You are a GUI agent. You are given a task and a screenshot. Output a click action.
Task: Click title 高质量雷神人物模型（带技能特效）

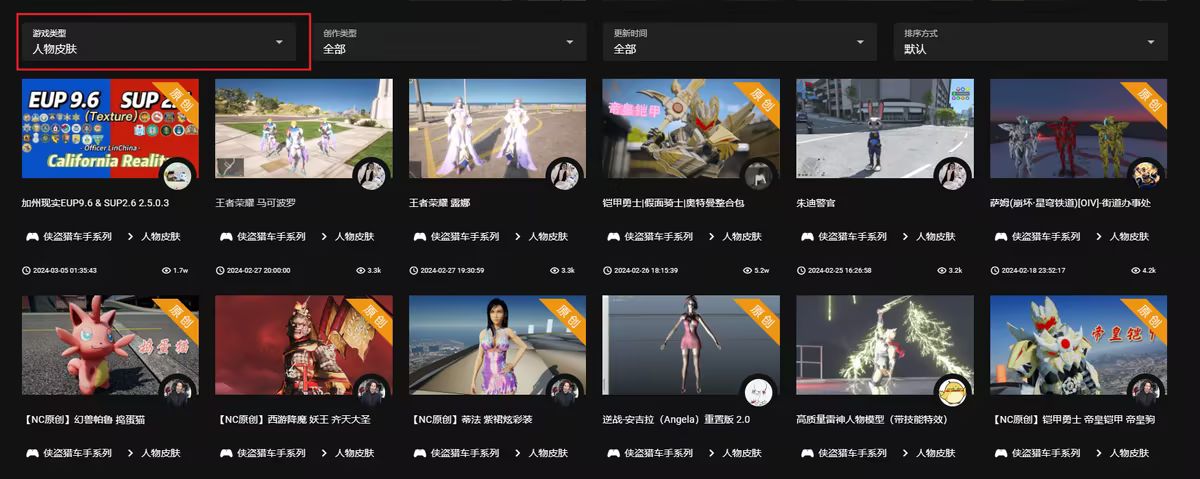pyautogui.click(x=871, y=420)
